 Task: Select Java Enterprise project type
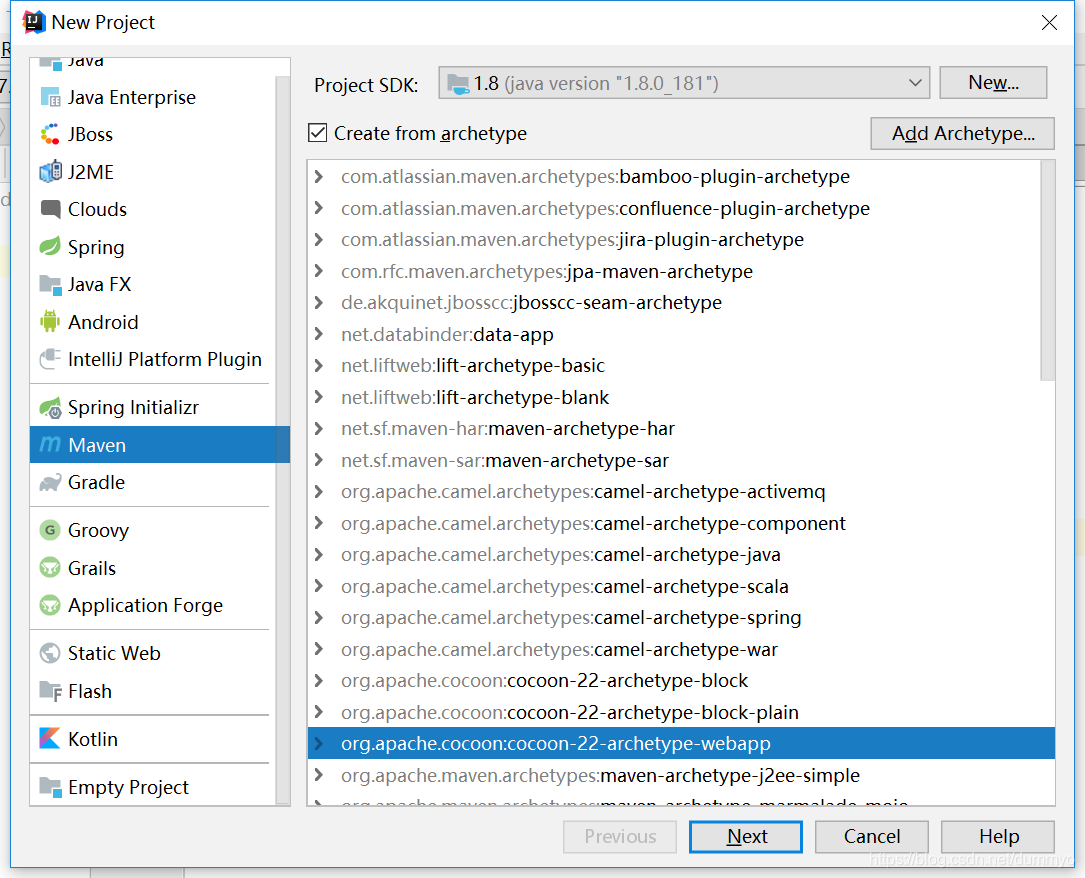[152, 98]
